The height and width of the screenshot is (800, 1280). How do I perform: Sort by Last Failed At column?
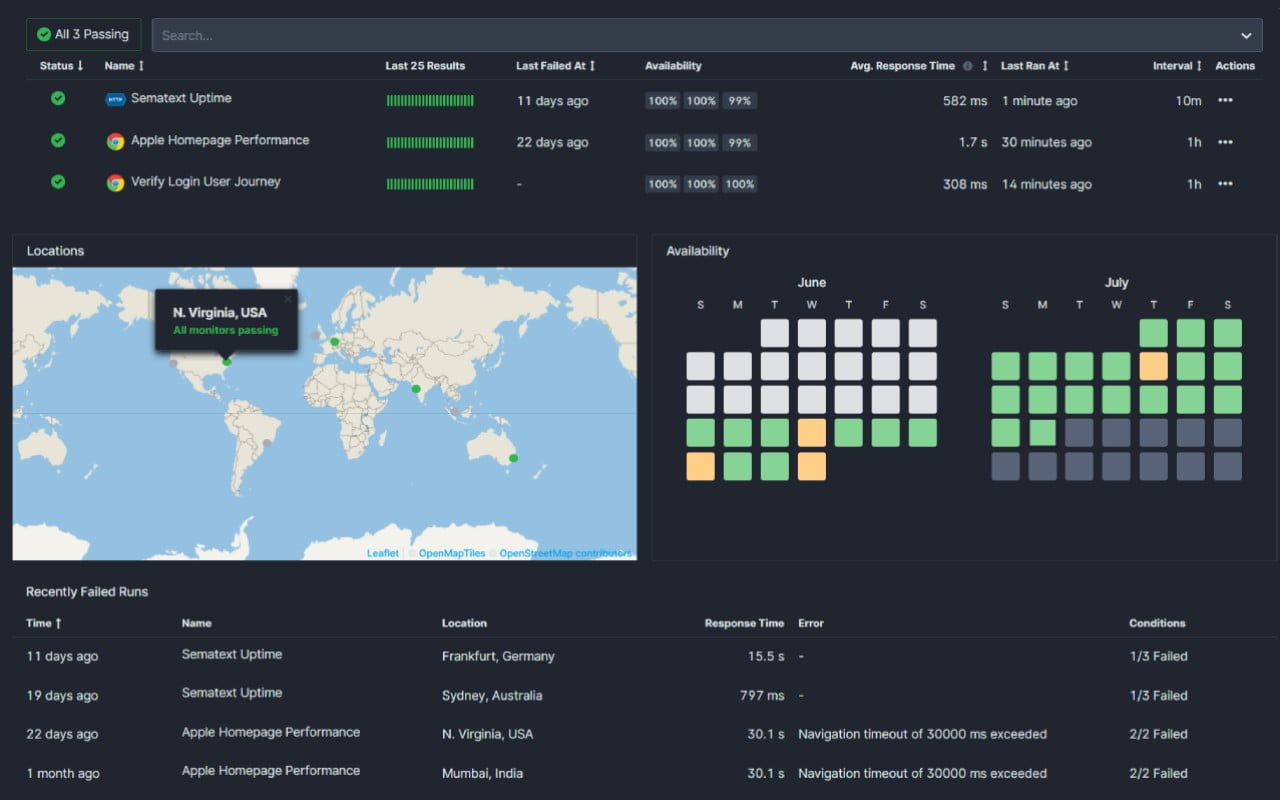(555, 66)
